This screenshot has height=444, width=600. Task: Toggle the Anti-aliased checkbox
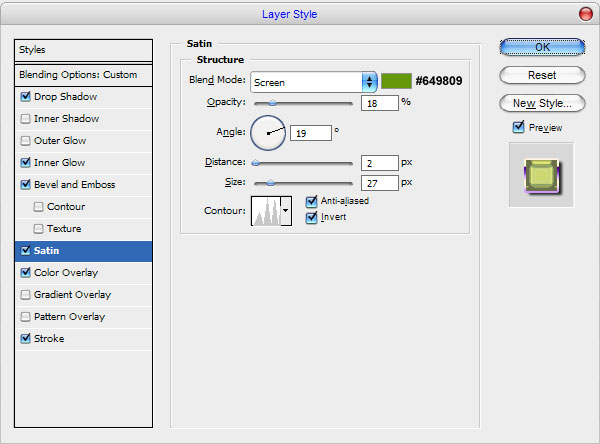pyautogui.click(x=312, y=201)
